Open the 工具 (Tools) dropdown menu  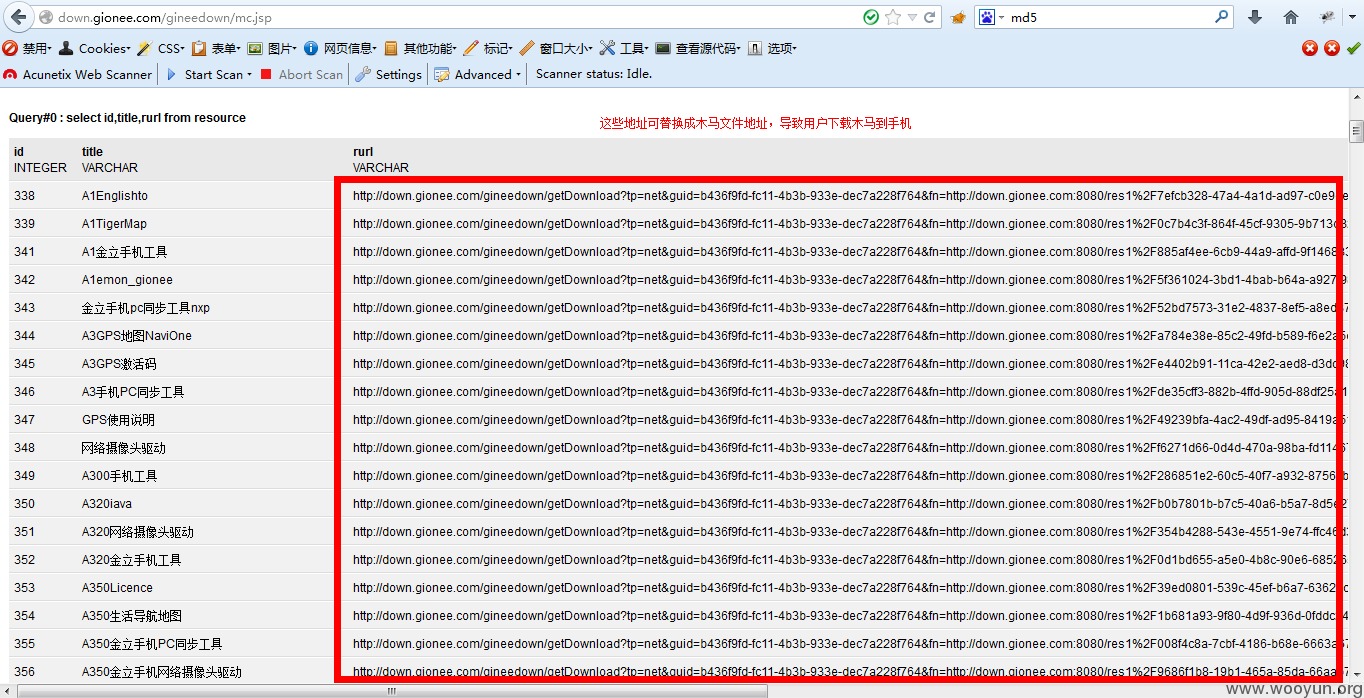pos(625,48)
